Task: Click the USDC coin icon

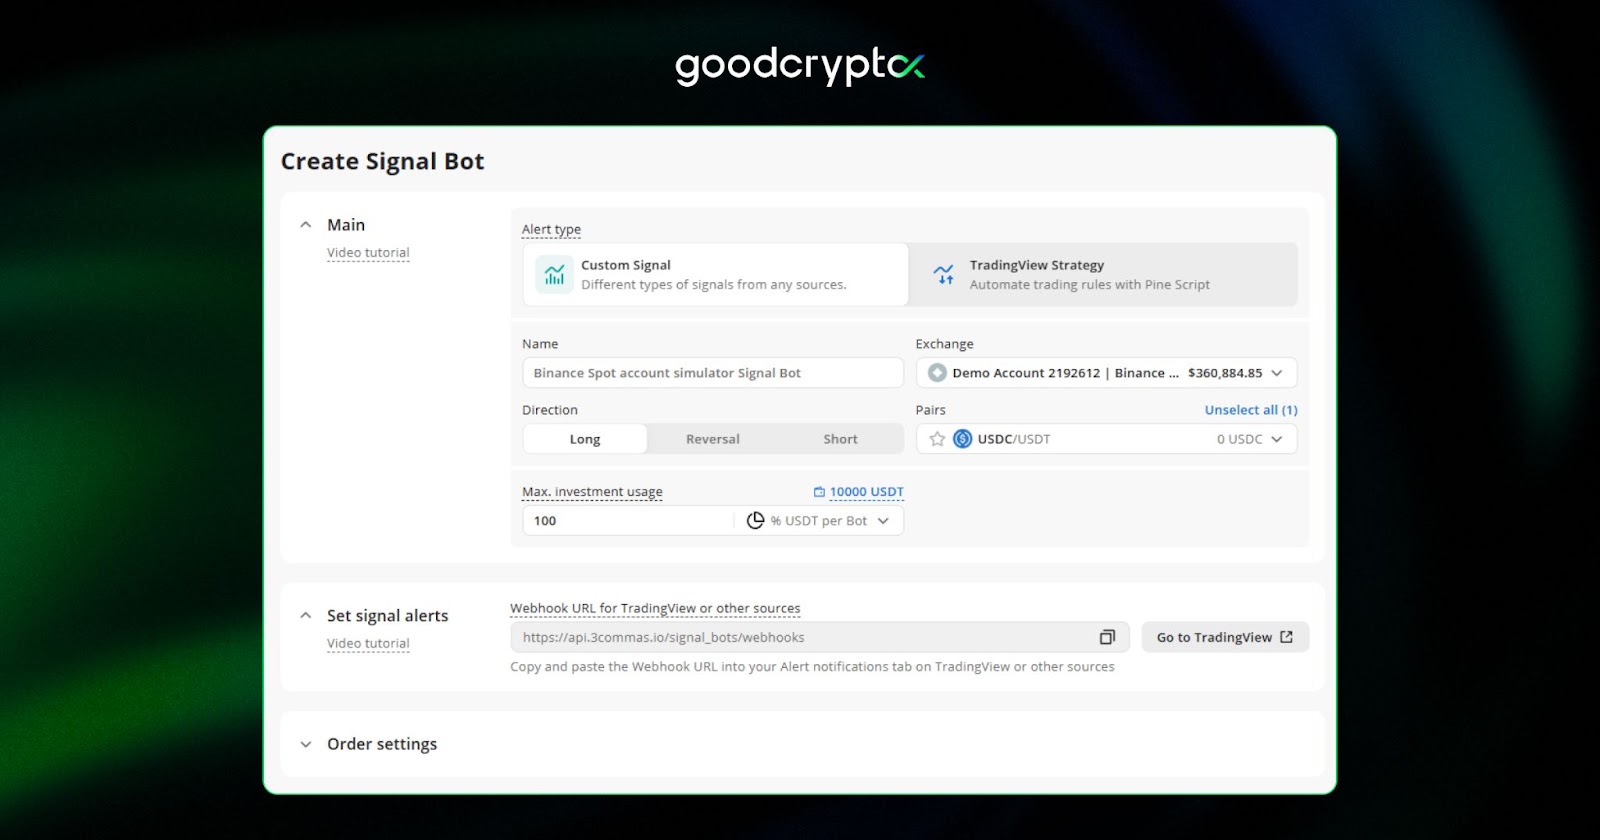Action: tap(962, 439)
